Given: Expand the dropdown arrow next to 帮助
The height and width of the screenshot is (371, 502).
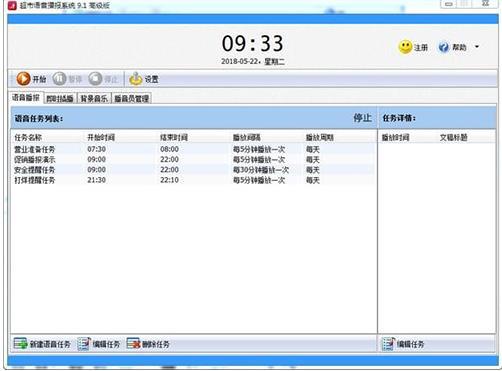Looking at the screenshot, I should [x=477, y=47].
